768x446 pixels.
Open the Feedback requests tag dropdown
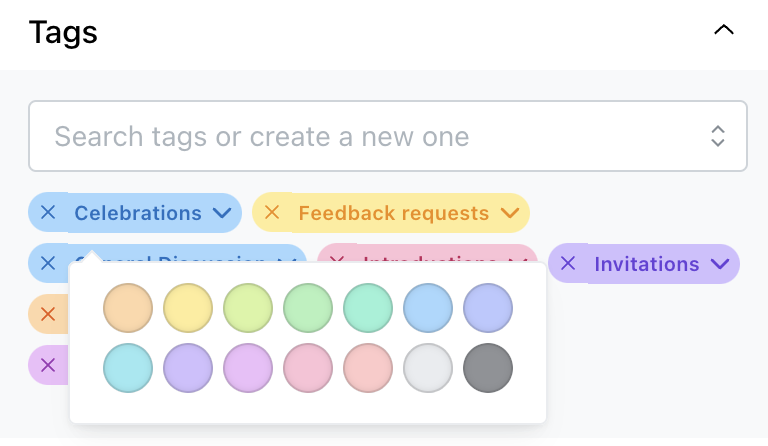click(510, 213)
